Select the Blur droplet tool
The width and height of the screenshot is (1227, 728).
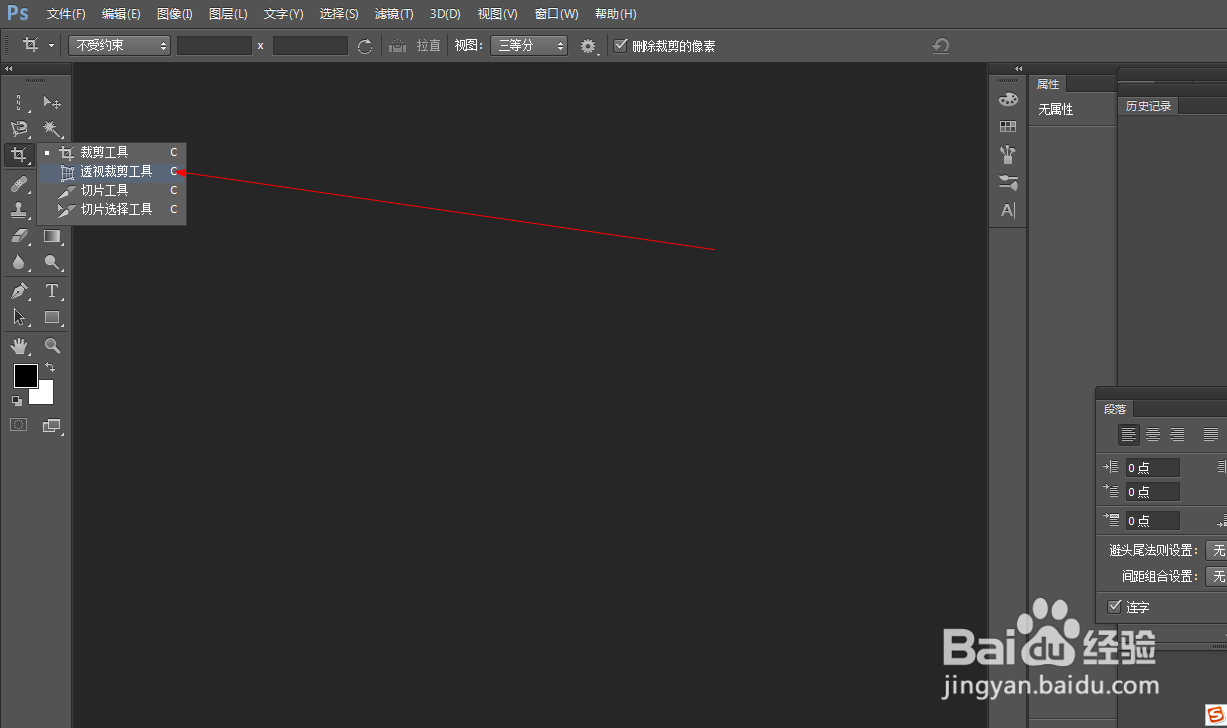[x=19, y=263]
